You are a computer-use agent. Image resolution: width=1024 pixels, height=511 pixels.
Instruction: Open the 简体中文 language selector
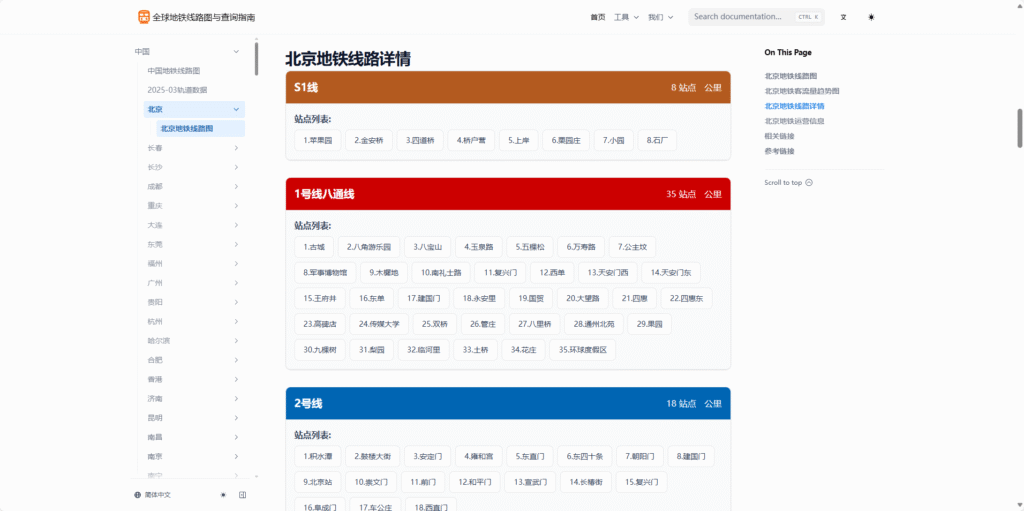[x=153, y=495]
